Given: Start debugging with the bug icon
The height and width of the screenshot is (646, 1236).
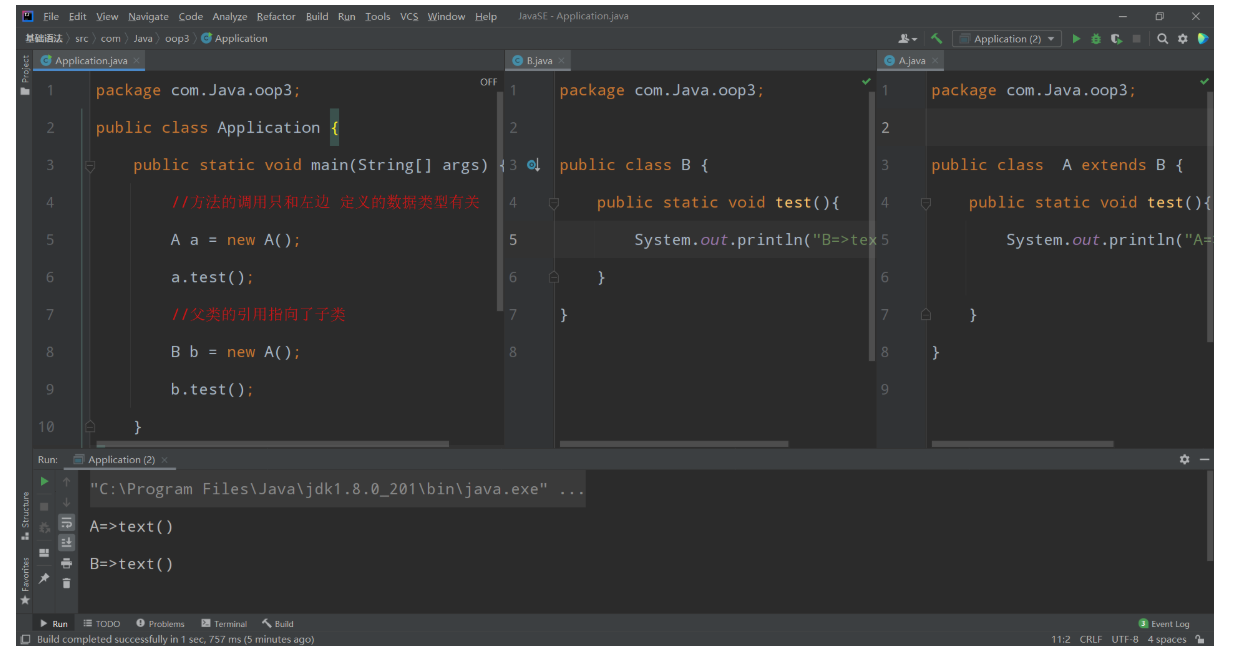Looking at the screenshot, I should 1096,39.
